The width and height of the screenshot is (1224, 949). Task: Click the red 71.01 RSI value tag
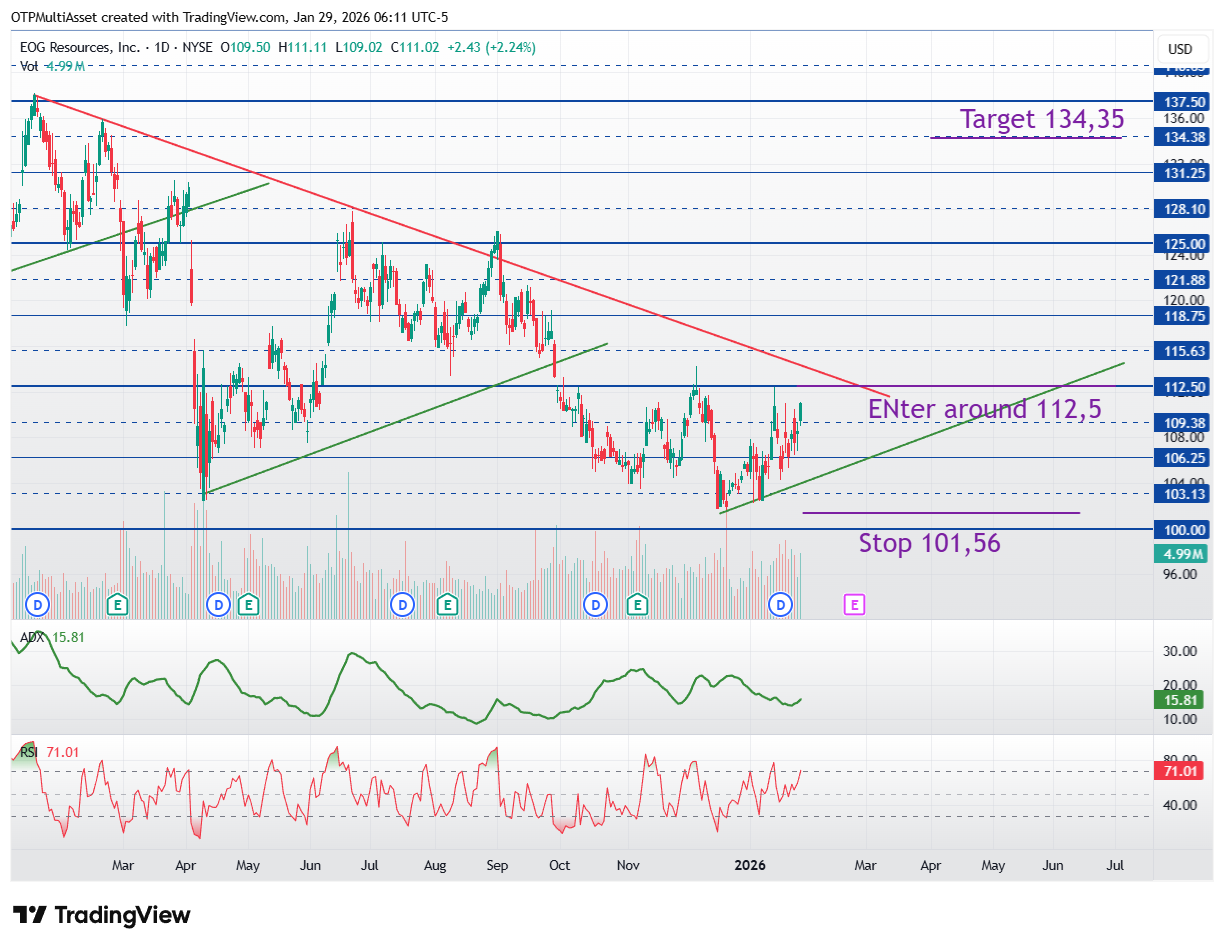(x=1181, y=771)
